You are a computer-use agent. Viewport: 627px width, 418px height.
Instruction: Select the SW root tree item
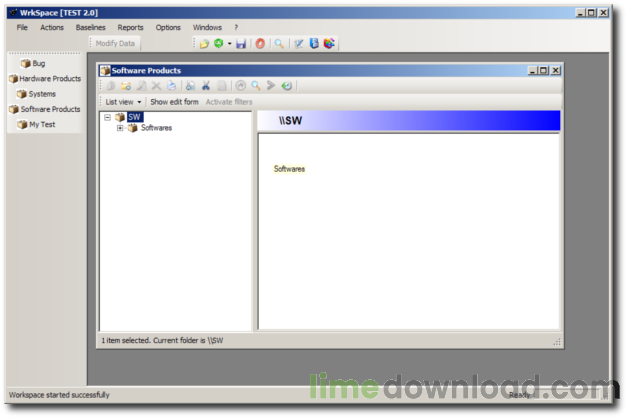(135, 117)
